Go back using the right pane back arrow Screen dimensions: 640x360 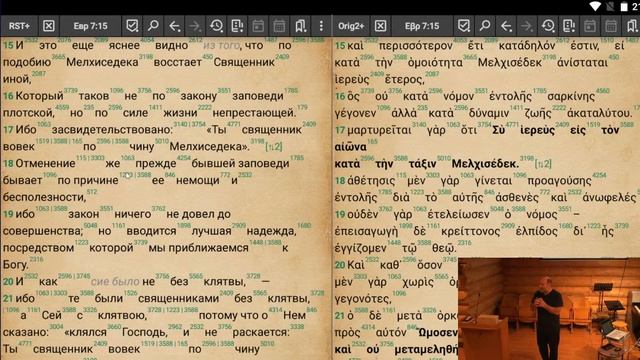click(506, 26)
